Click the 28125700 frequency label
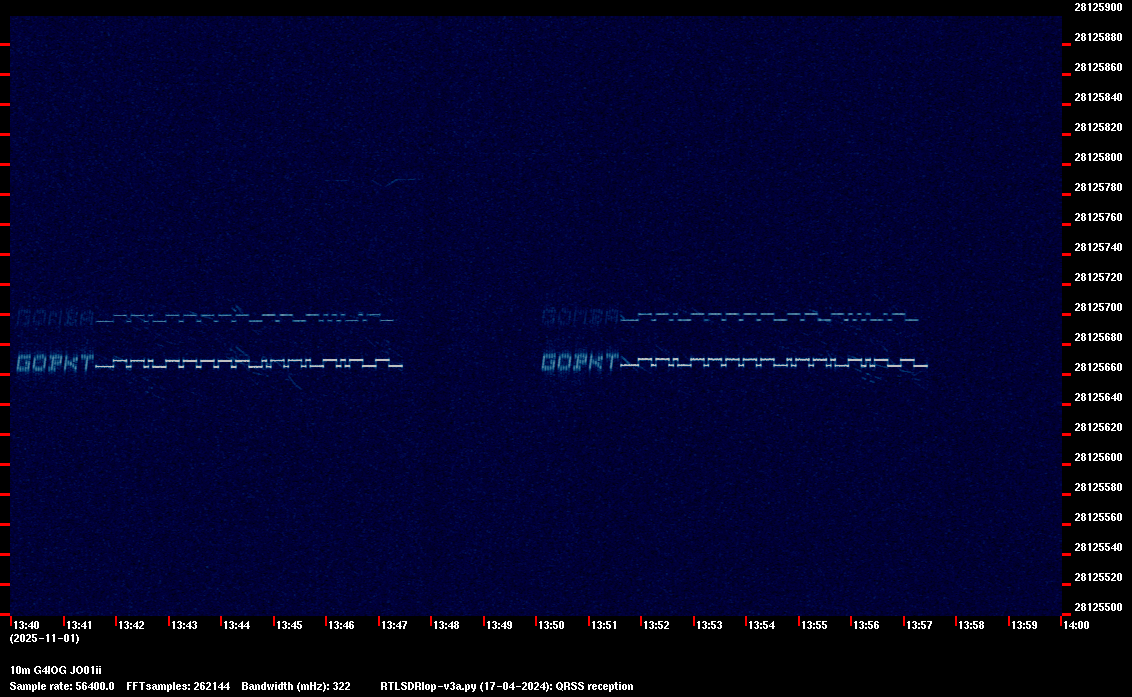This screenshot has height=697, width=1132. tap(1099, 308)
